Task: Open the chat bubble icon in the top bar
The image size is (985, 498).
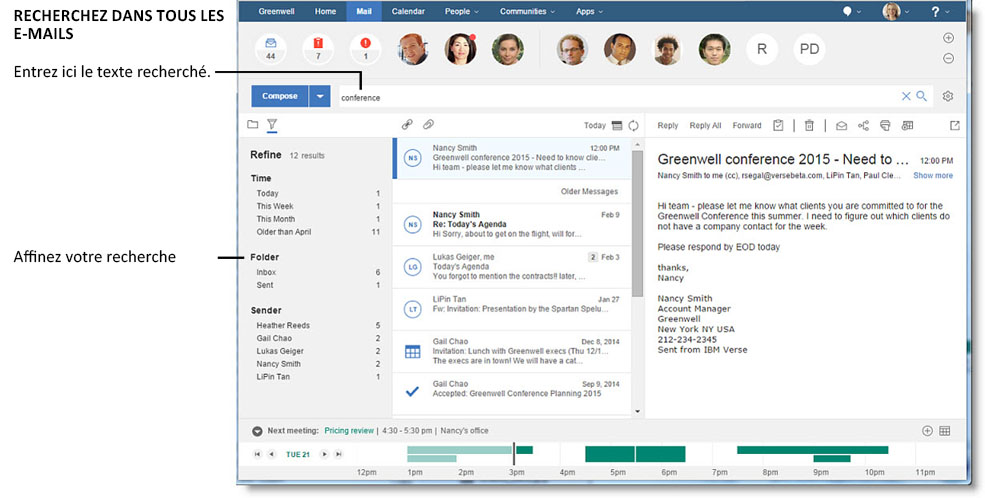Action: [849, 11]
